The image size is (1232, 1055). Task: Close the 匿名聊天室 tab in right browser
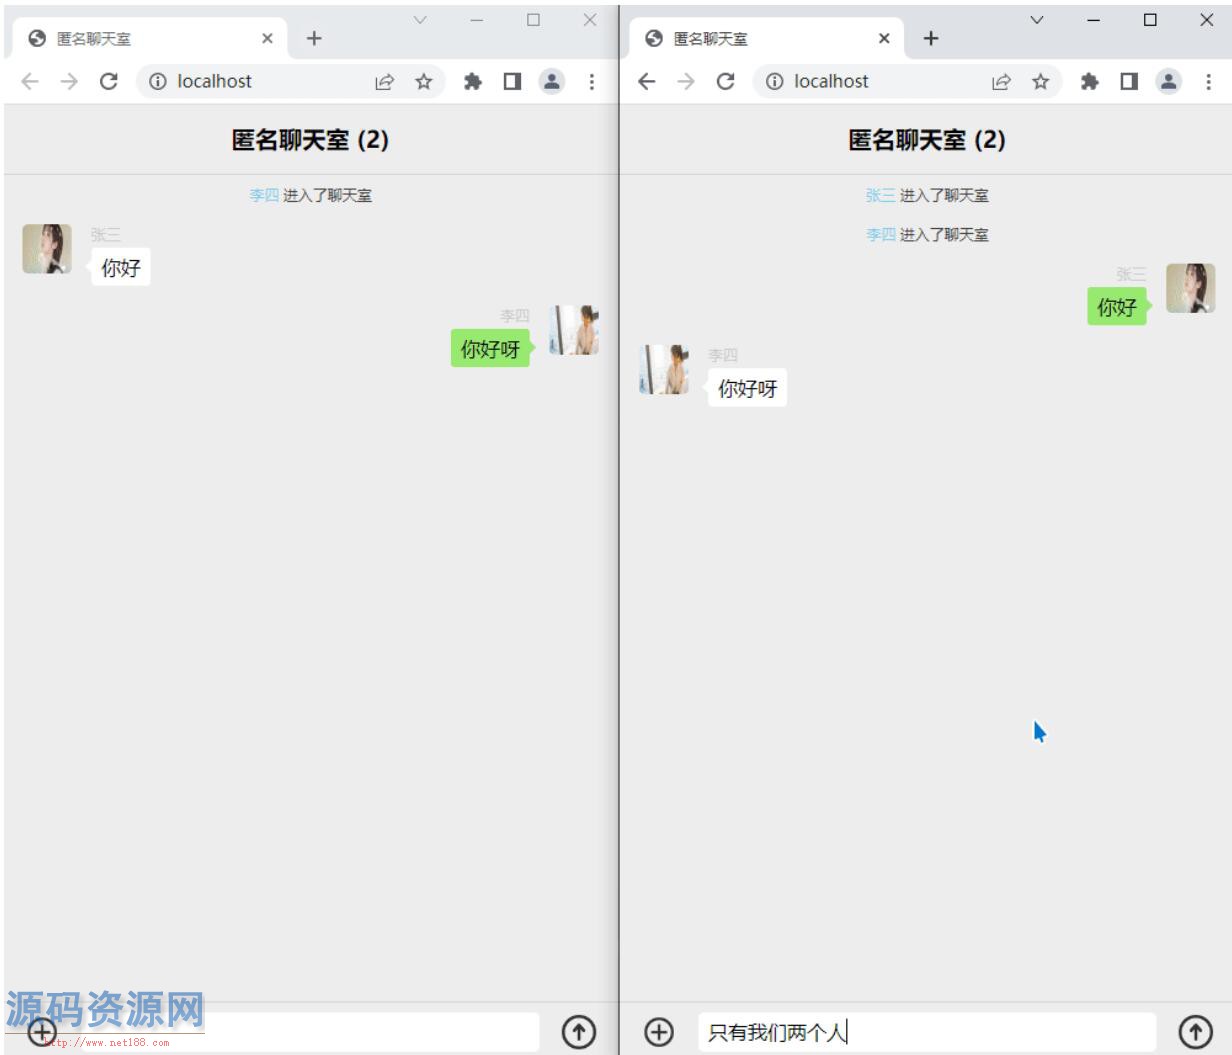click(x=884, y=39)
